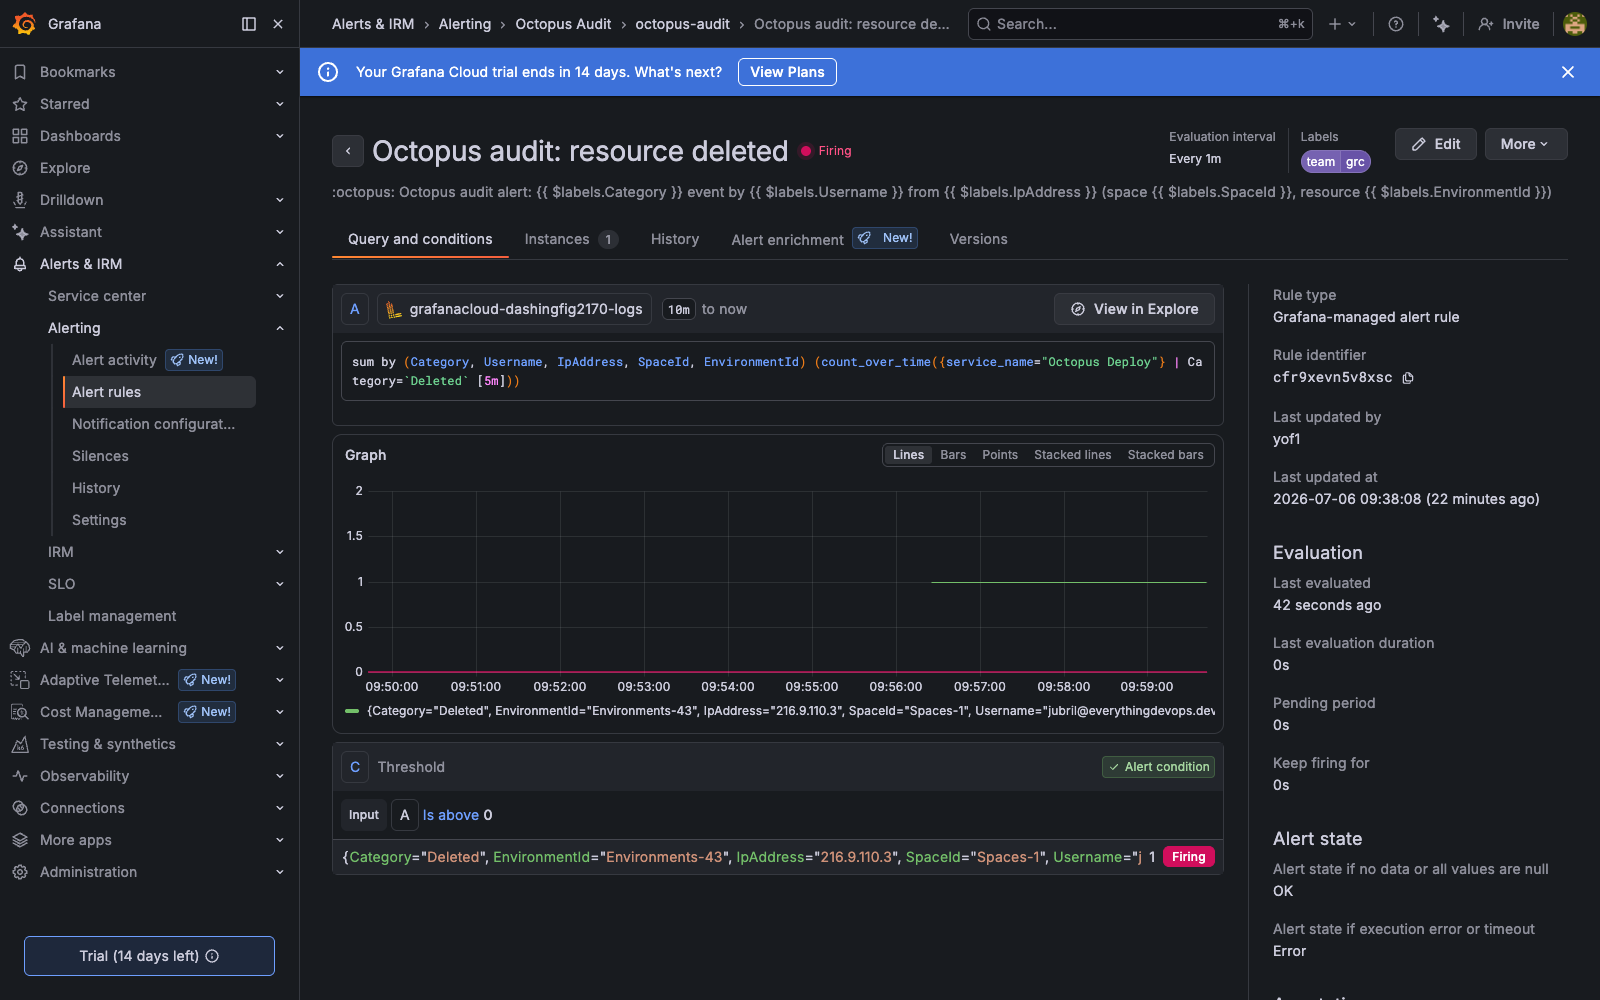Click the Testing & synthetics icon

tap(20, 744)
